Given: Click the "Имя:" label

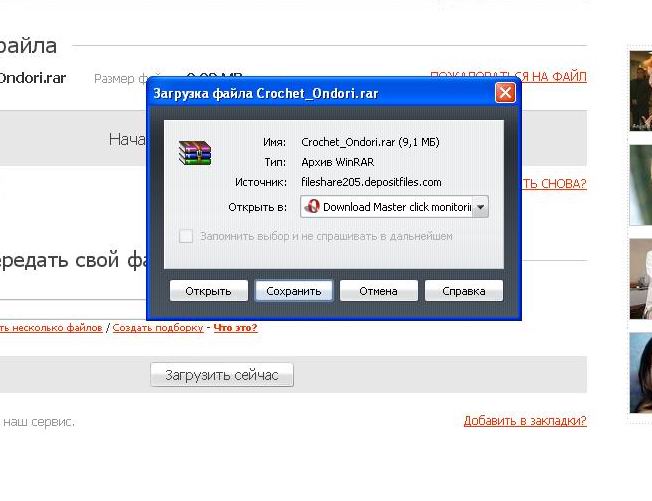Looking at the screenshot, I should [x=274, y=142].
